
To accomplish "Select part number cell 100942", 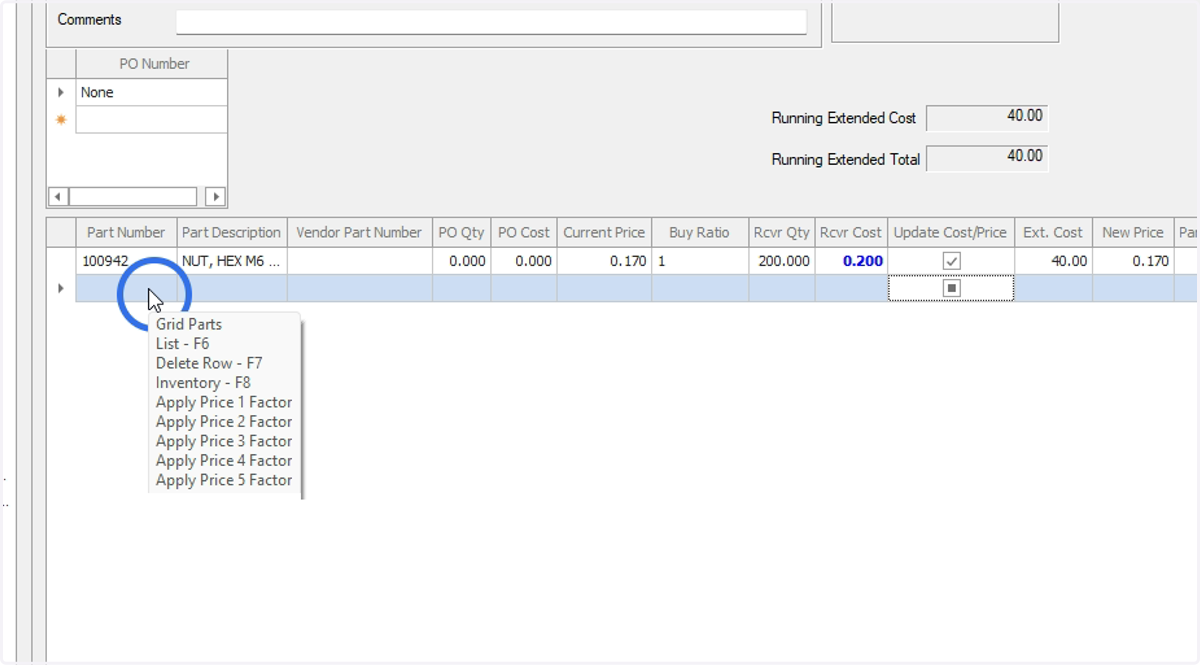I will (126, 261).
